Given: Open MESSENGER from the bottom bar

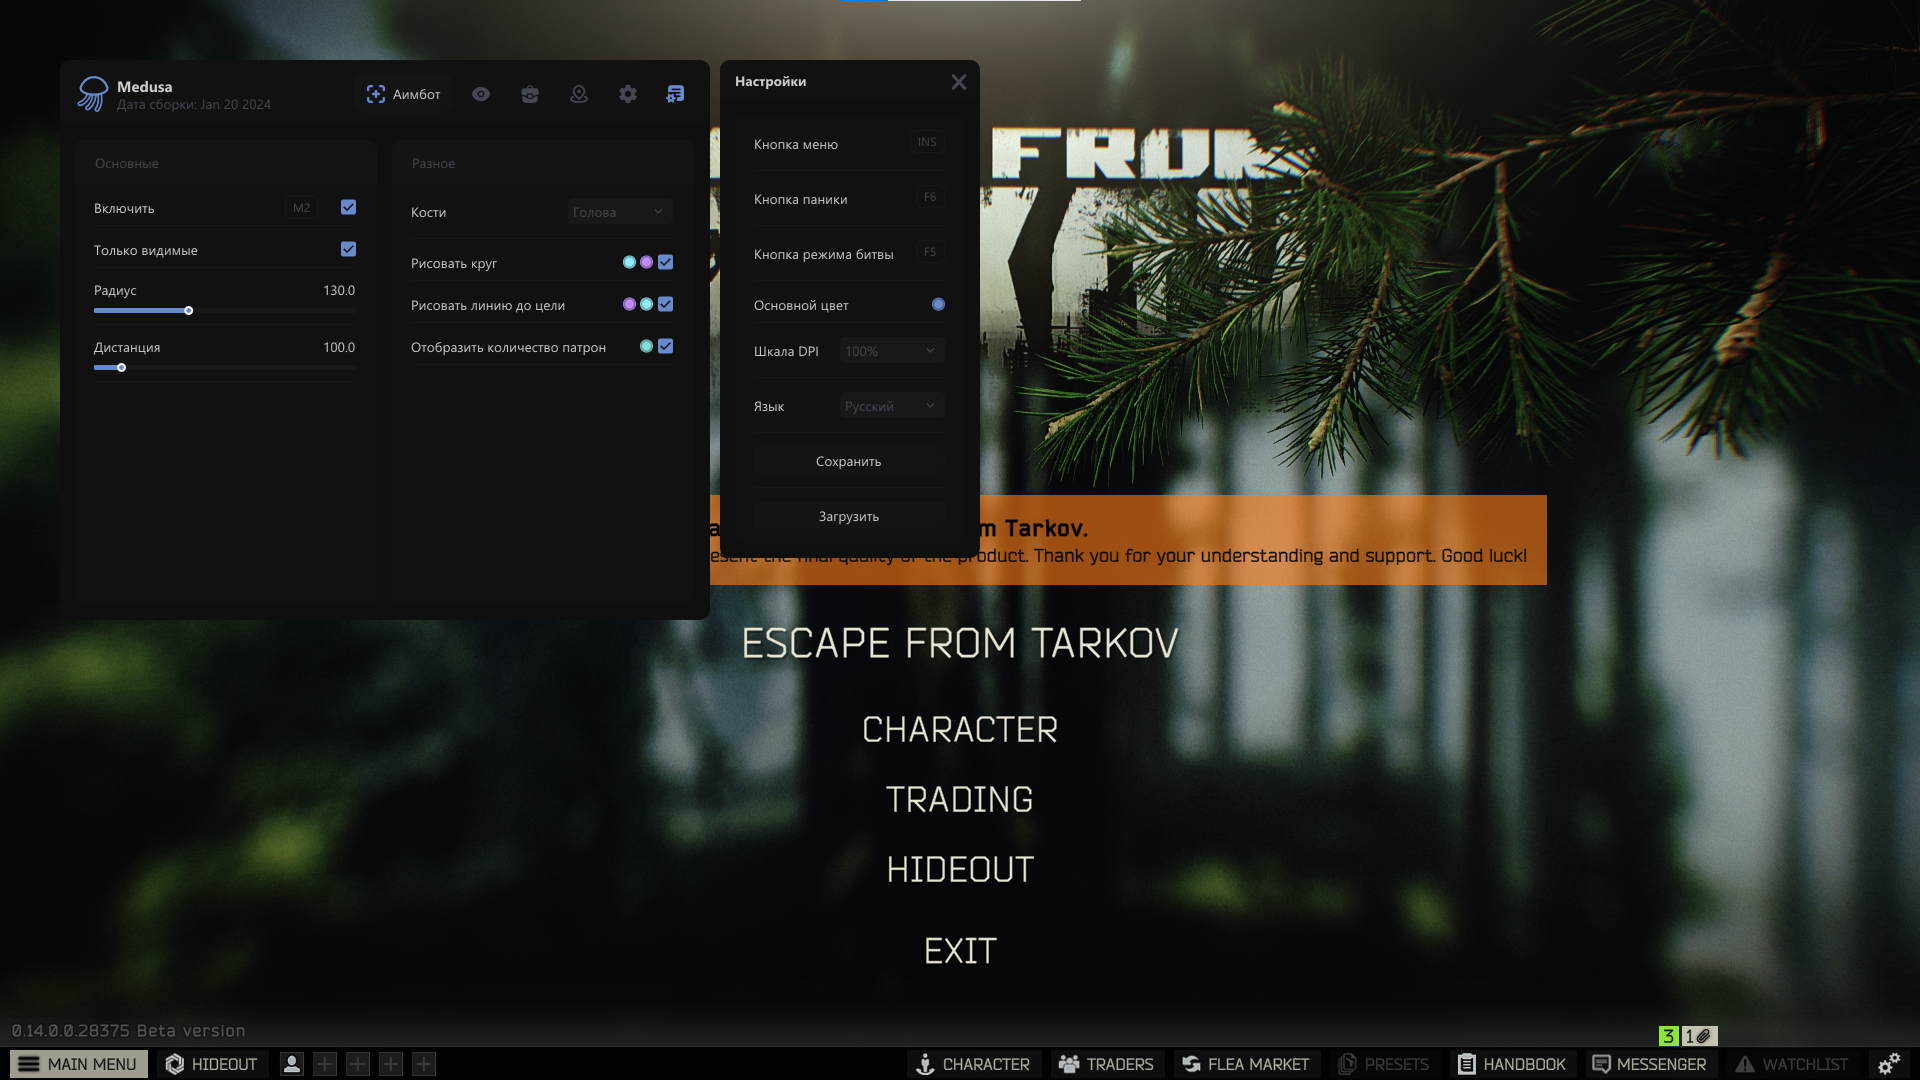Looking at the screenshot, I should tap(1649, 1064).
